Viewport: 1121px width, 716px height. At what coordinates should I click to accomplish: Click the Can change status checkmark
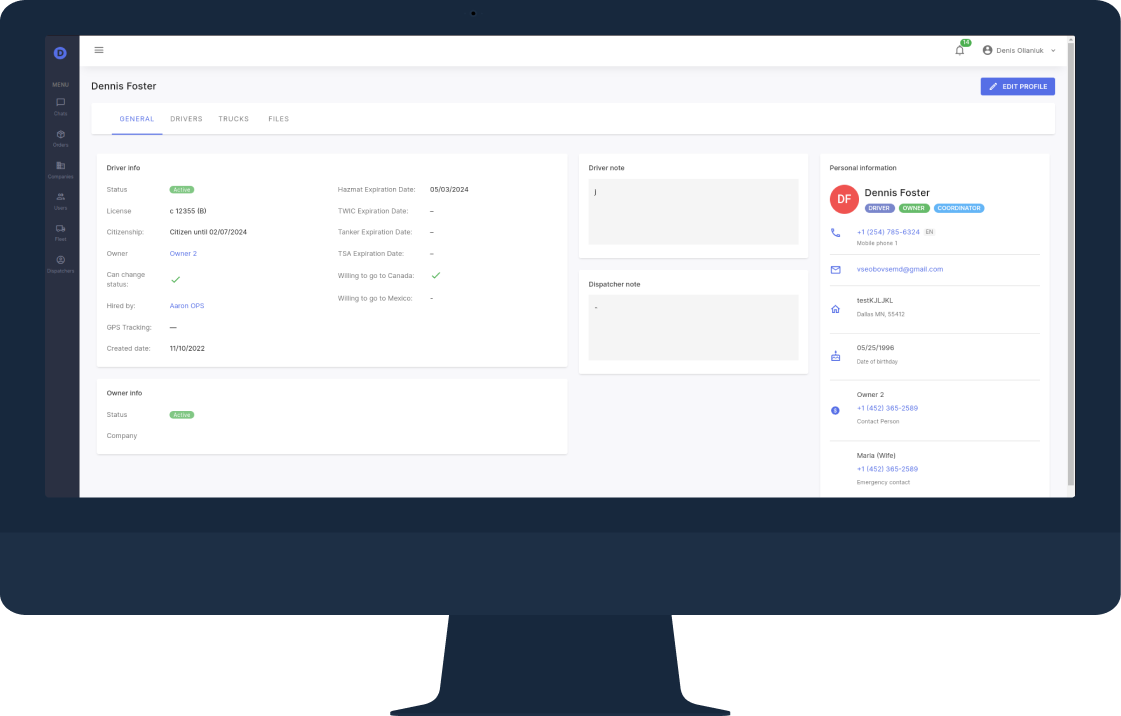[x=176, y=279]
